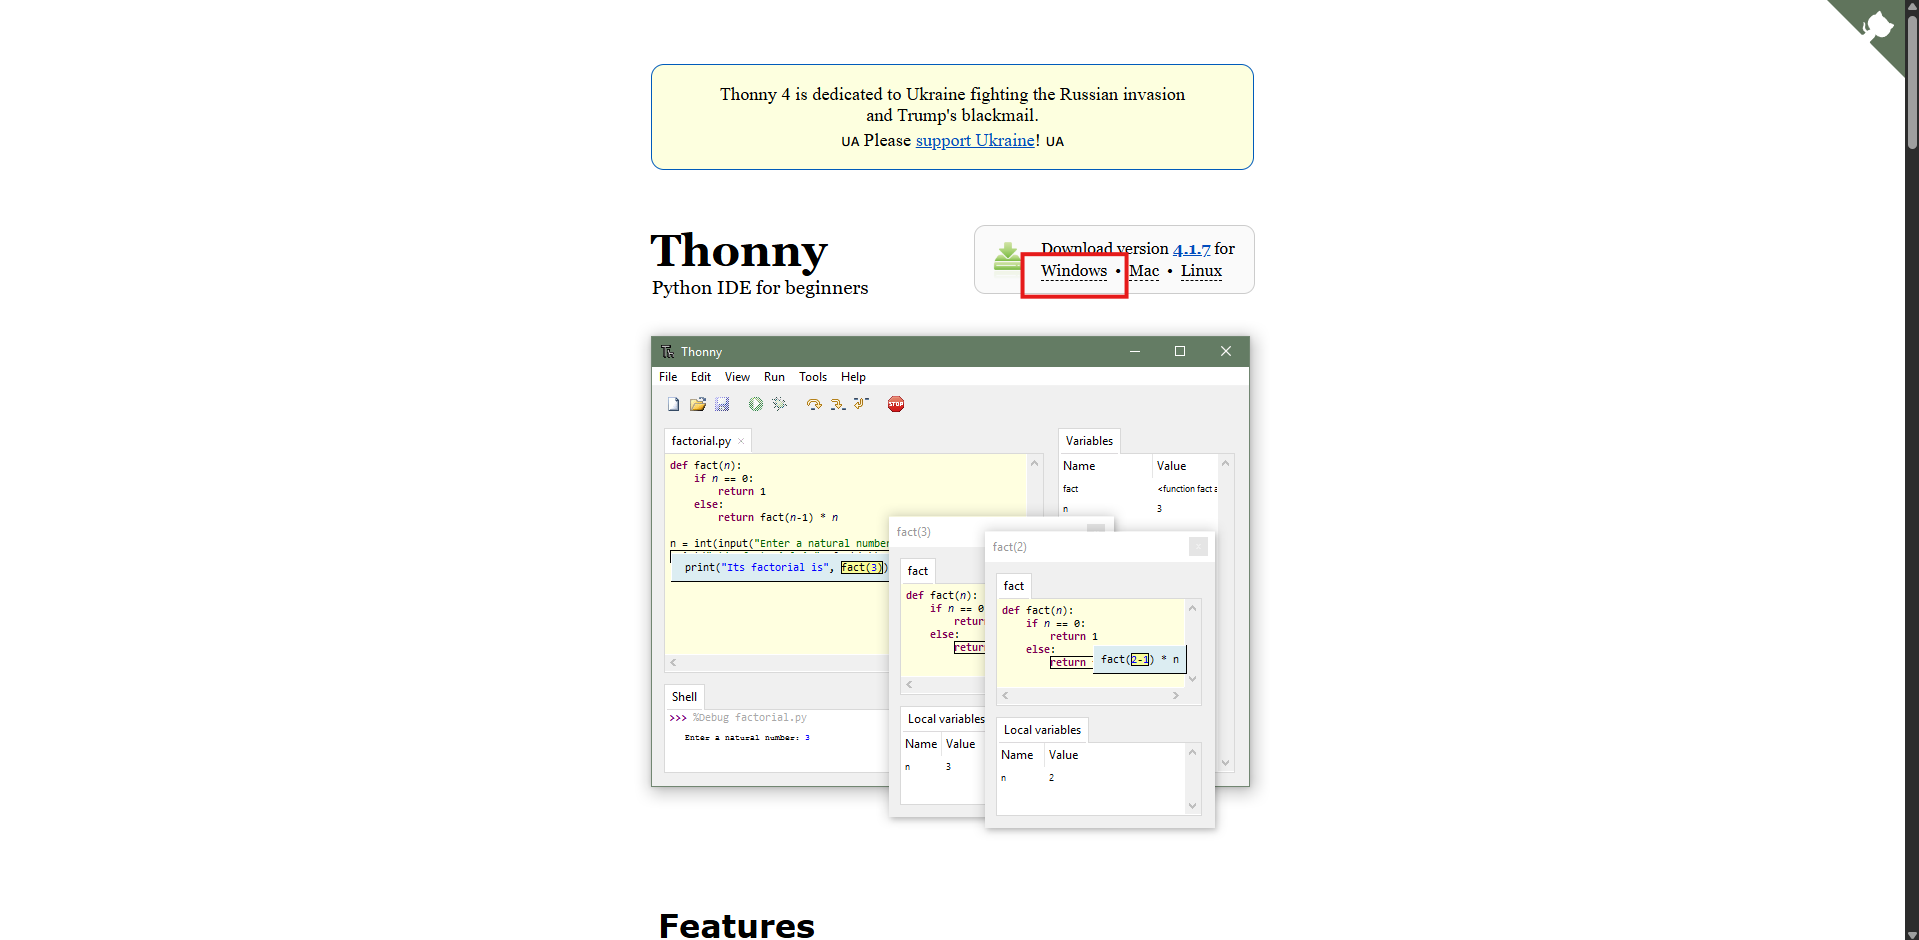The width and height of the screenshot is (1919, 940).
Task: Stop the running program with the Stop icon
Action: click(x=895, y=404)
